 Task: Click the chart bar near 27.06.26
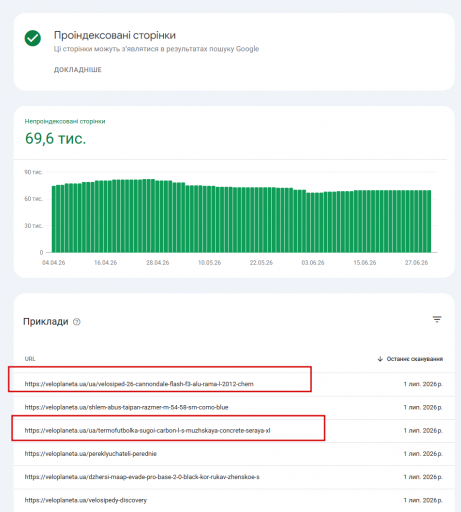(x=417, y=221)
